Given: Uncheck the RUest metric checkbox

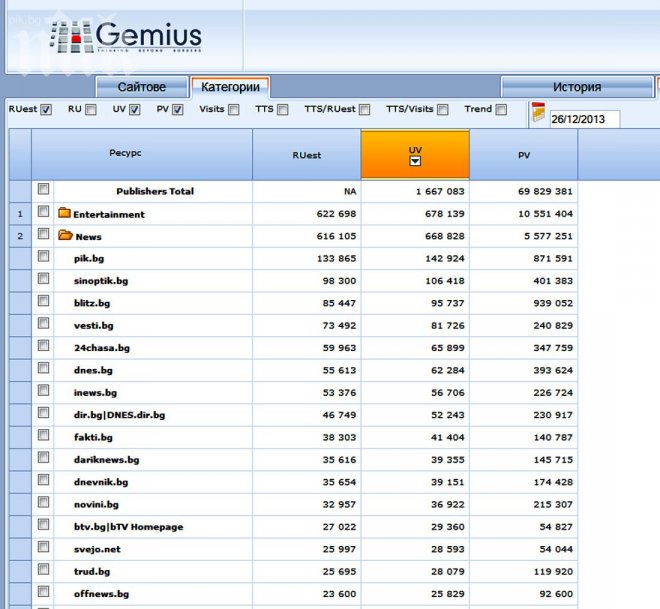Looking at the screenshot, I should point(46,110).
